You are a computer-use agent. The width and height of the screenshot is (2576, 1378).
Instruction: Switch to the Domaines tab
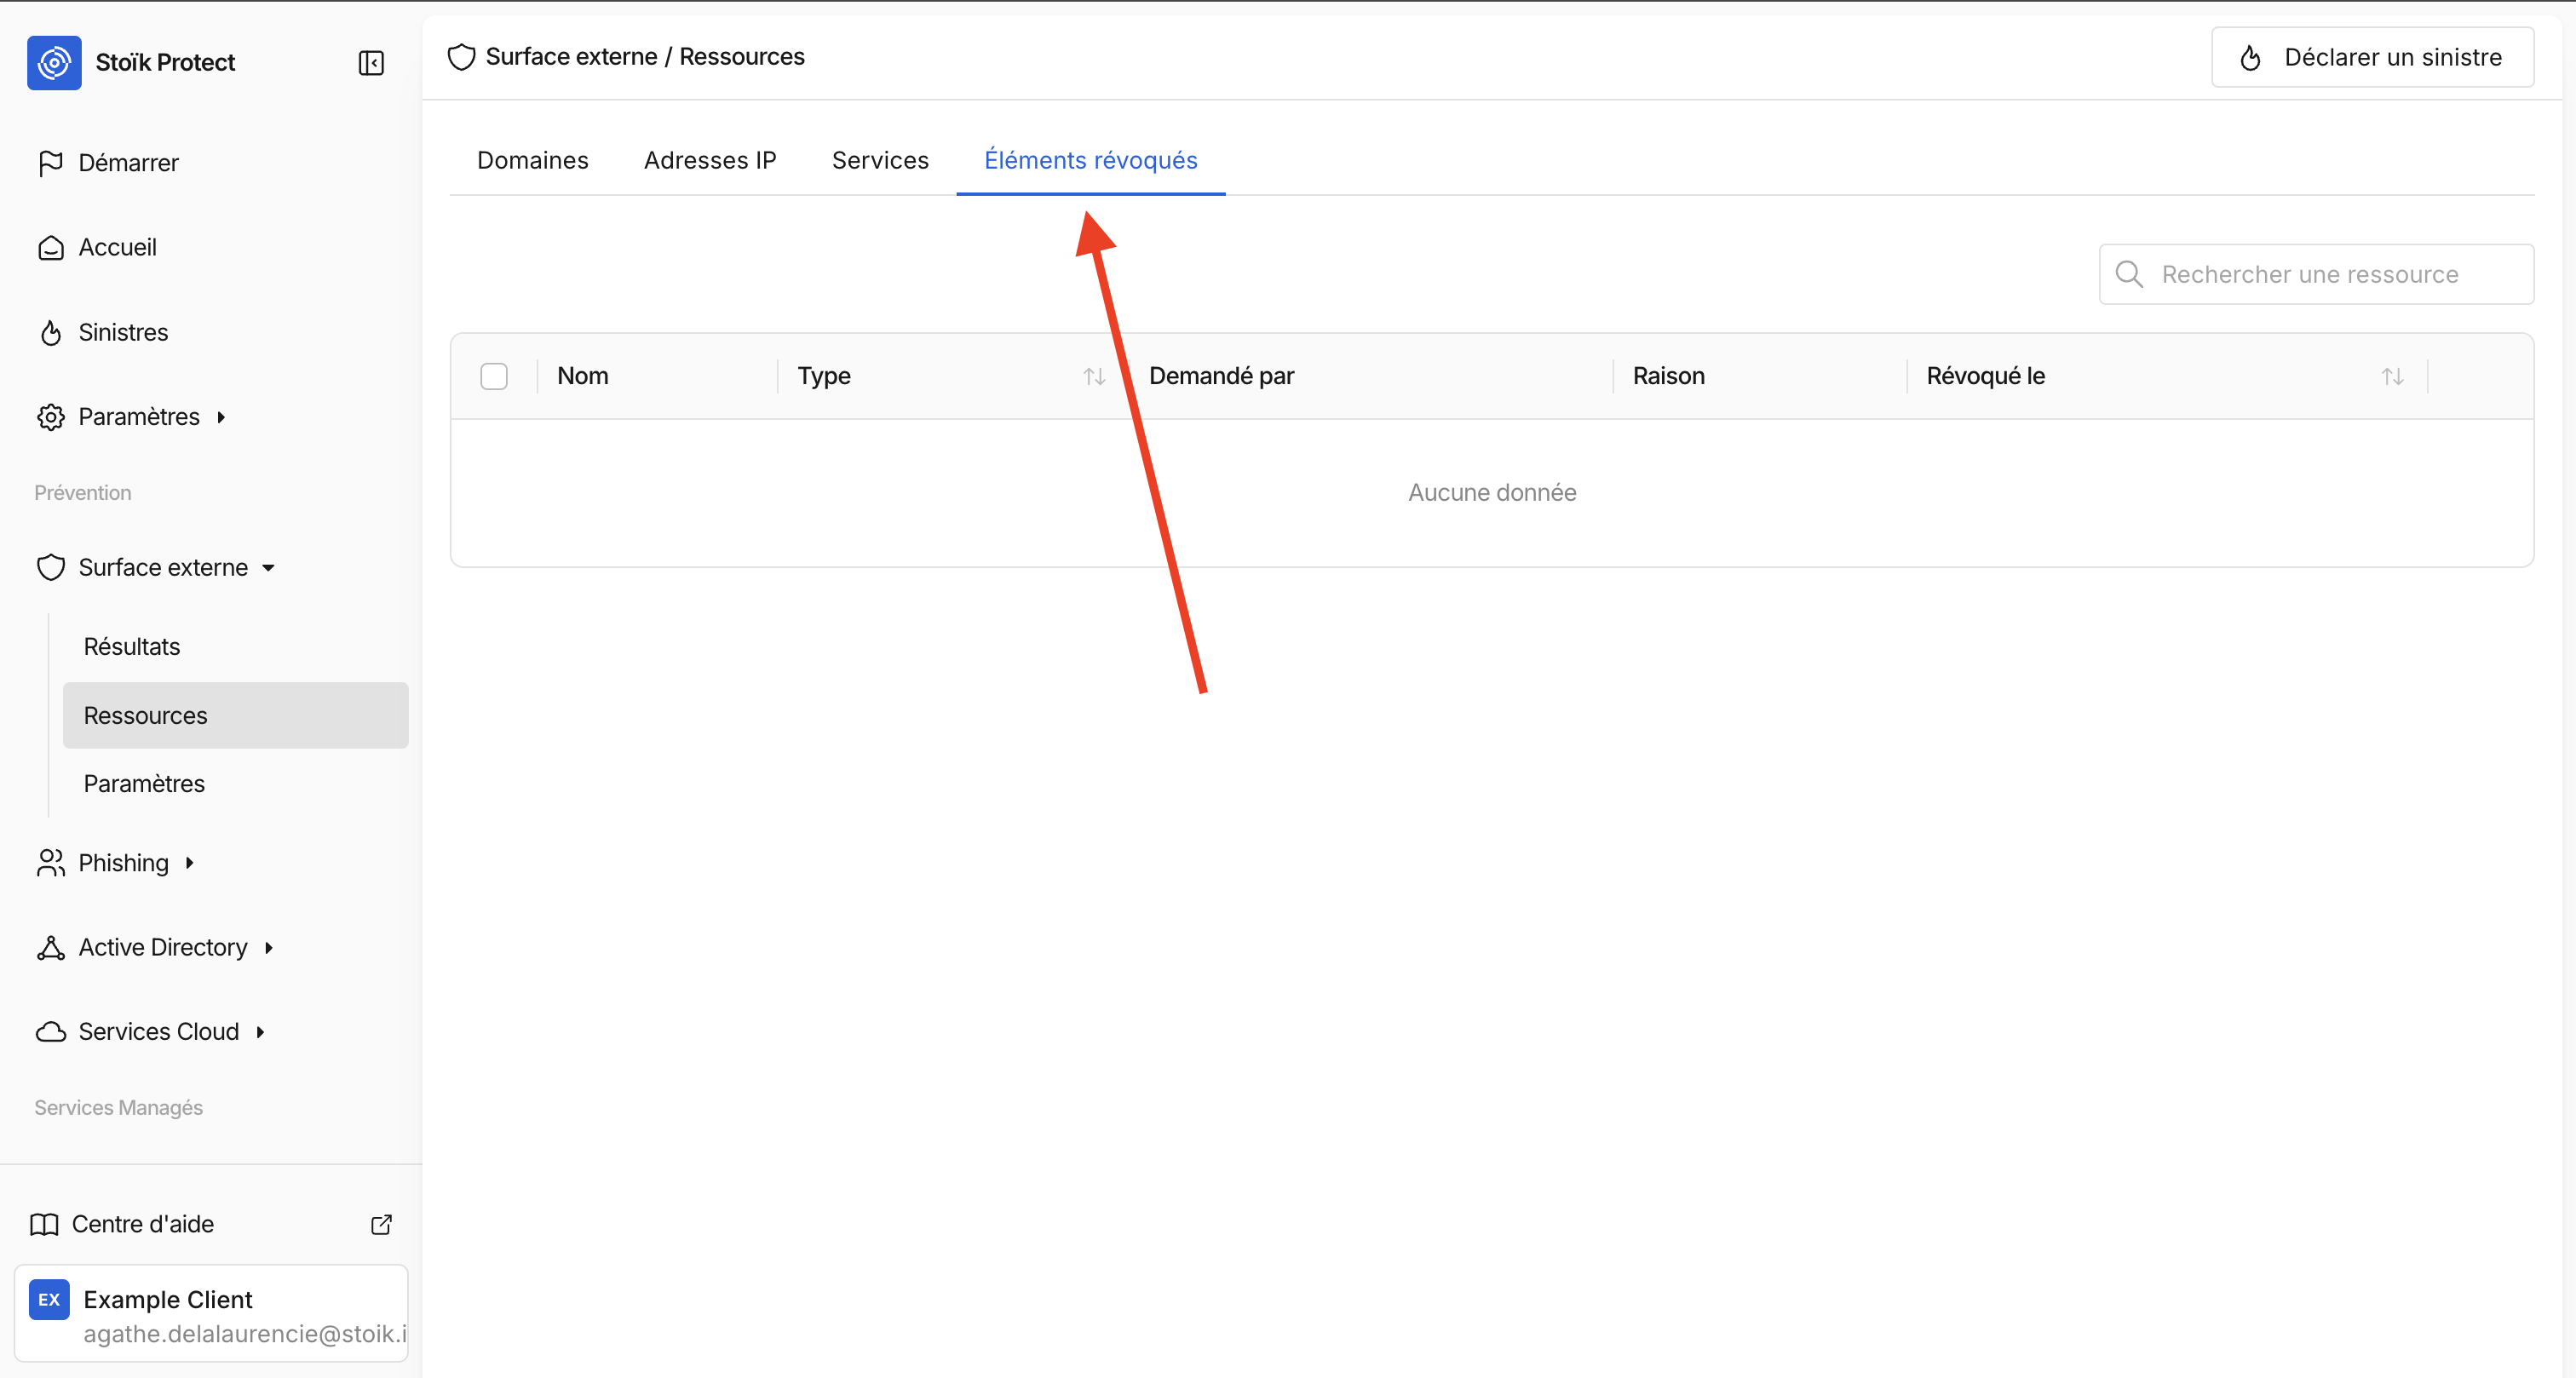coord(533,160)
